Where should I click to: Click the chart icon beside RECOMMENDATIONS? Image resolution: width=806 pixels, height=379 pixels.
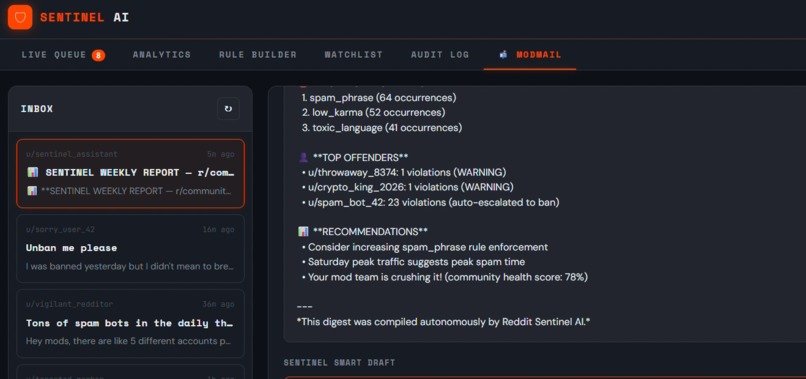tap(303, 231)
